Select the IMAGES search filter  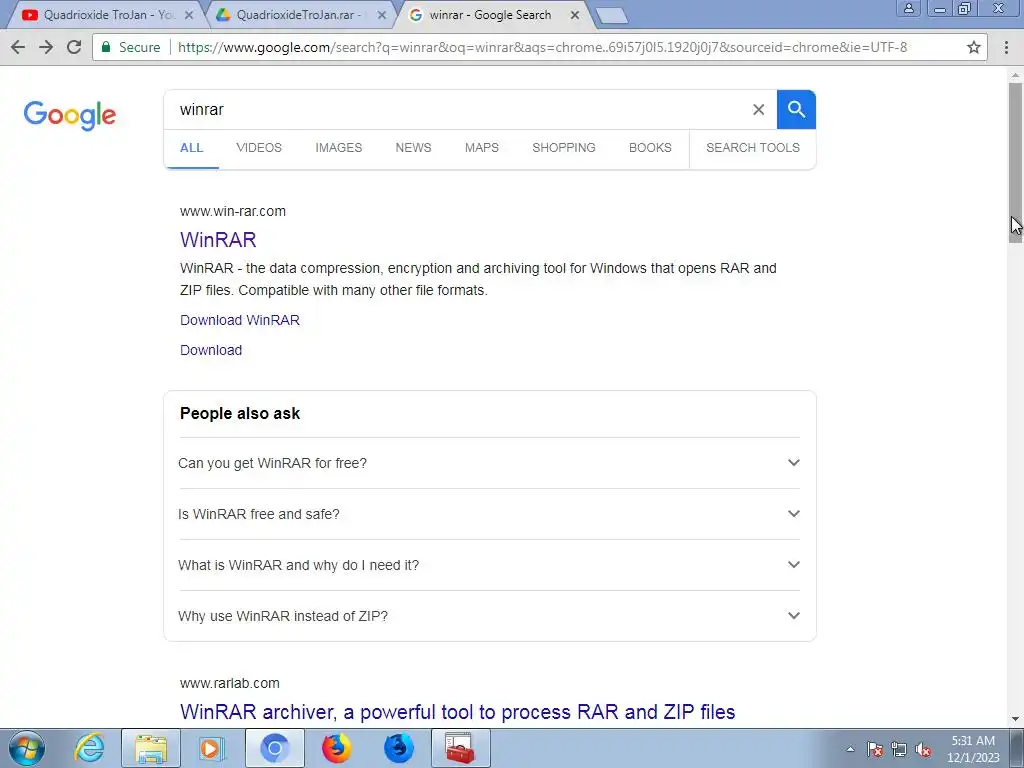(x=338, y=148)
